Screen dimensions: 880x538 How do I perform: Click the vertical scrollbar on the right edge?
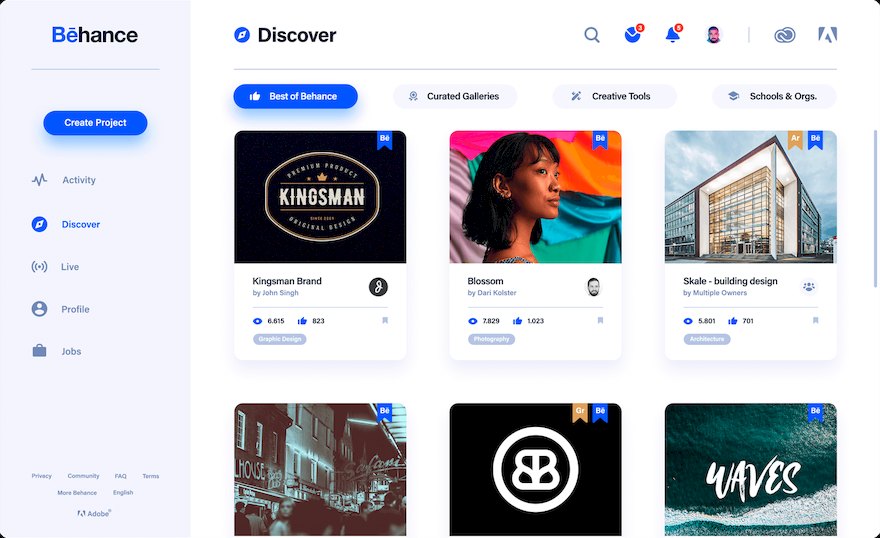[874, 209]
